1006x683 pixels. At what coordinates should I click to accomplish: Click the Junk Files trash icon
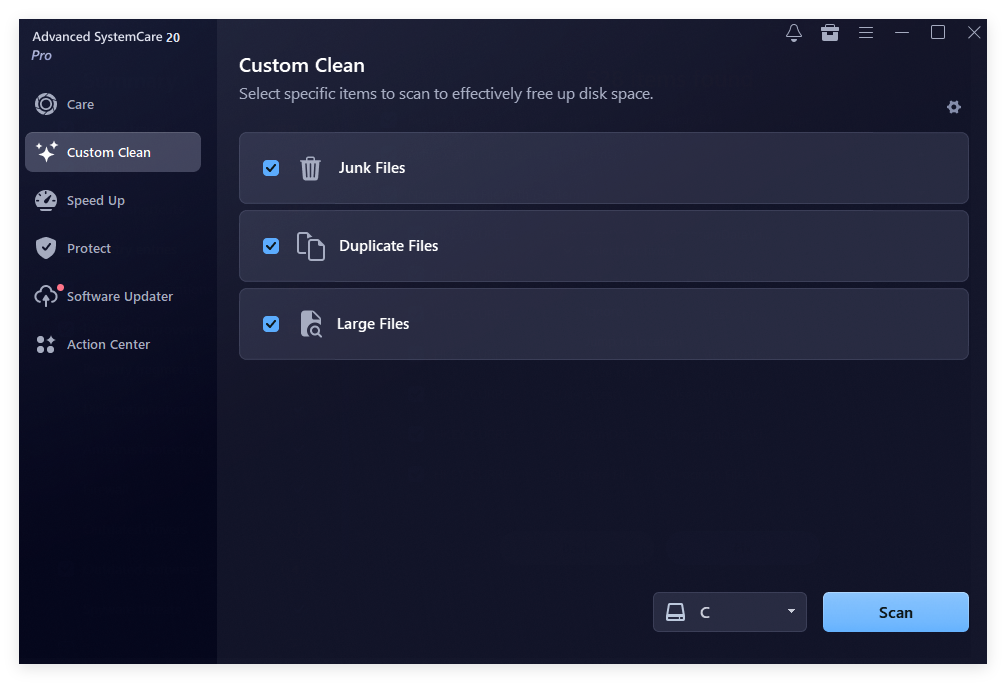tap(310, 168)
